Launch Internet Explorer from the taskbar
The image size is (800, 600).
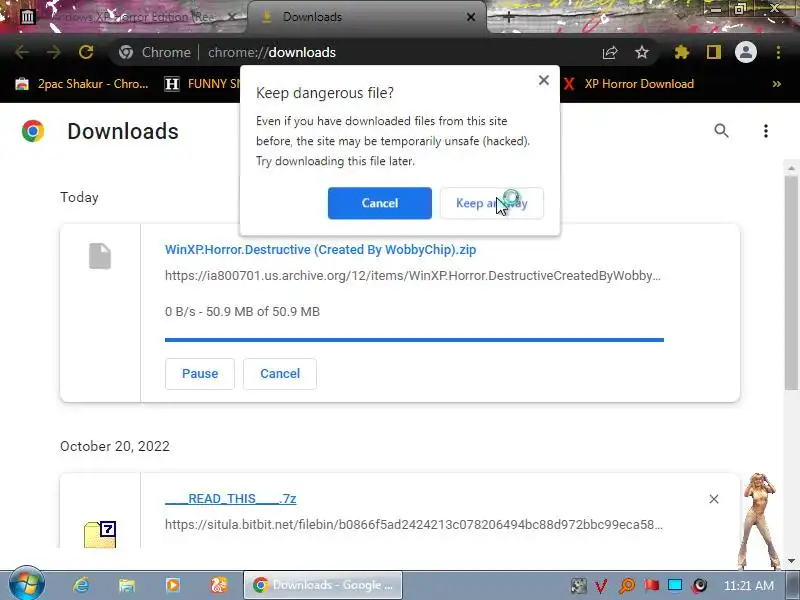click(81, 585)
